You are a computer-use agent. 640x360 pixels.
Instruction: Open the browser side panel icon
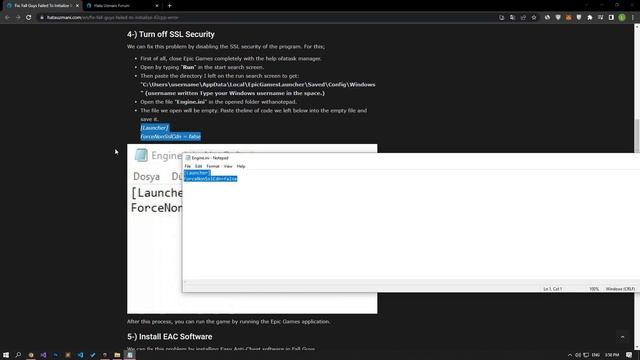tap(611, 18)
